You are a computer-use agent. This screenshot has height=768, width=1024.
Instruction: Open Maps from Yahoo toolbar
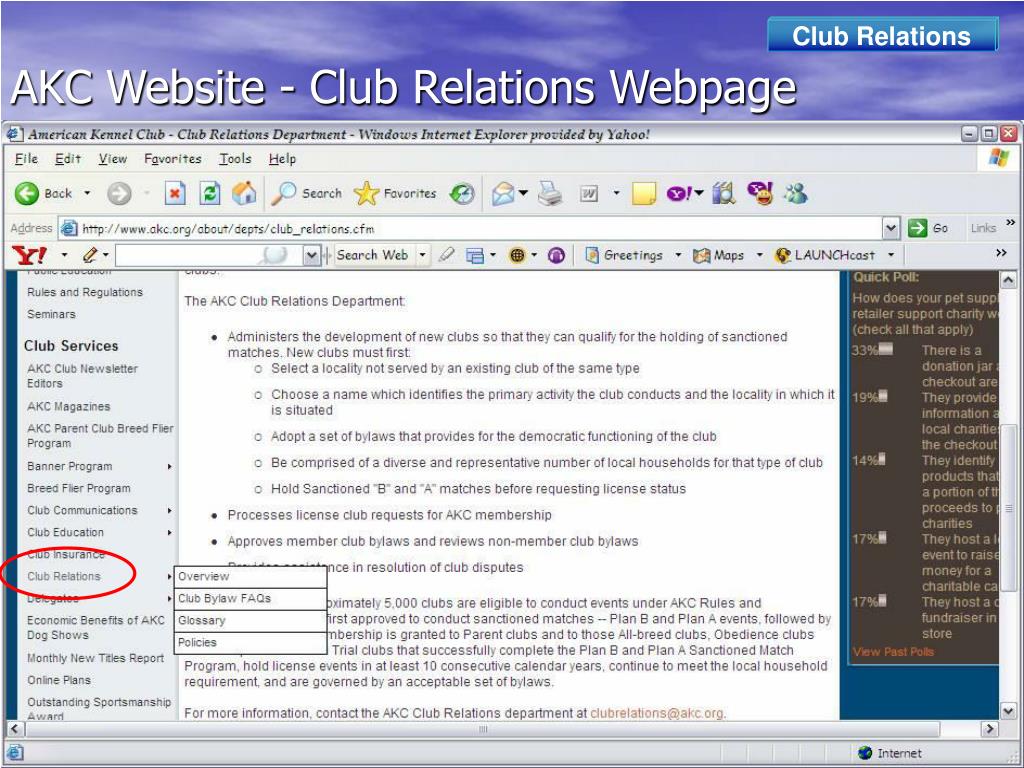[718, 255]
